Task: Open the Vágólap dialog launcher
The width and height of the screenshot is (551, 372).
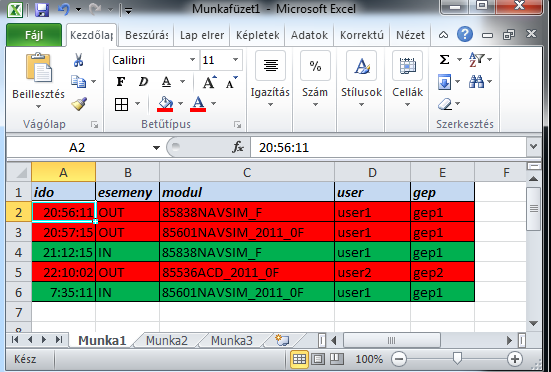Action: click(94, 124)
